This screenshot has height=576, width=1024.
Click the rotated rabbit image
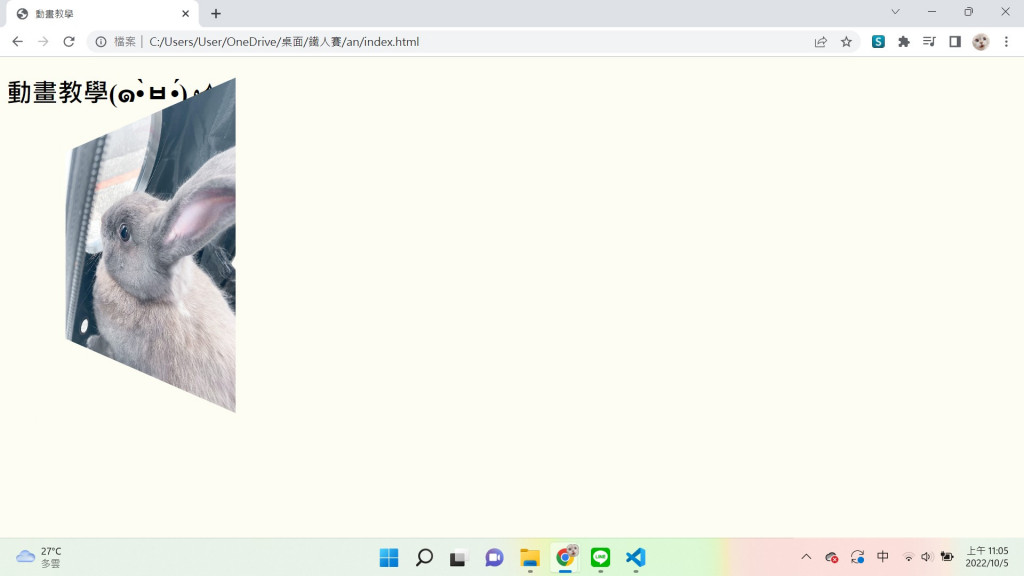click(x=151, y=245)
